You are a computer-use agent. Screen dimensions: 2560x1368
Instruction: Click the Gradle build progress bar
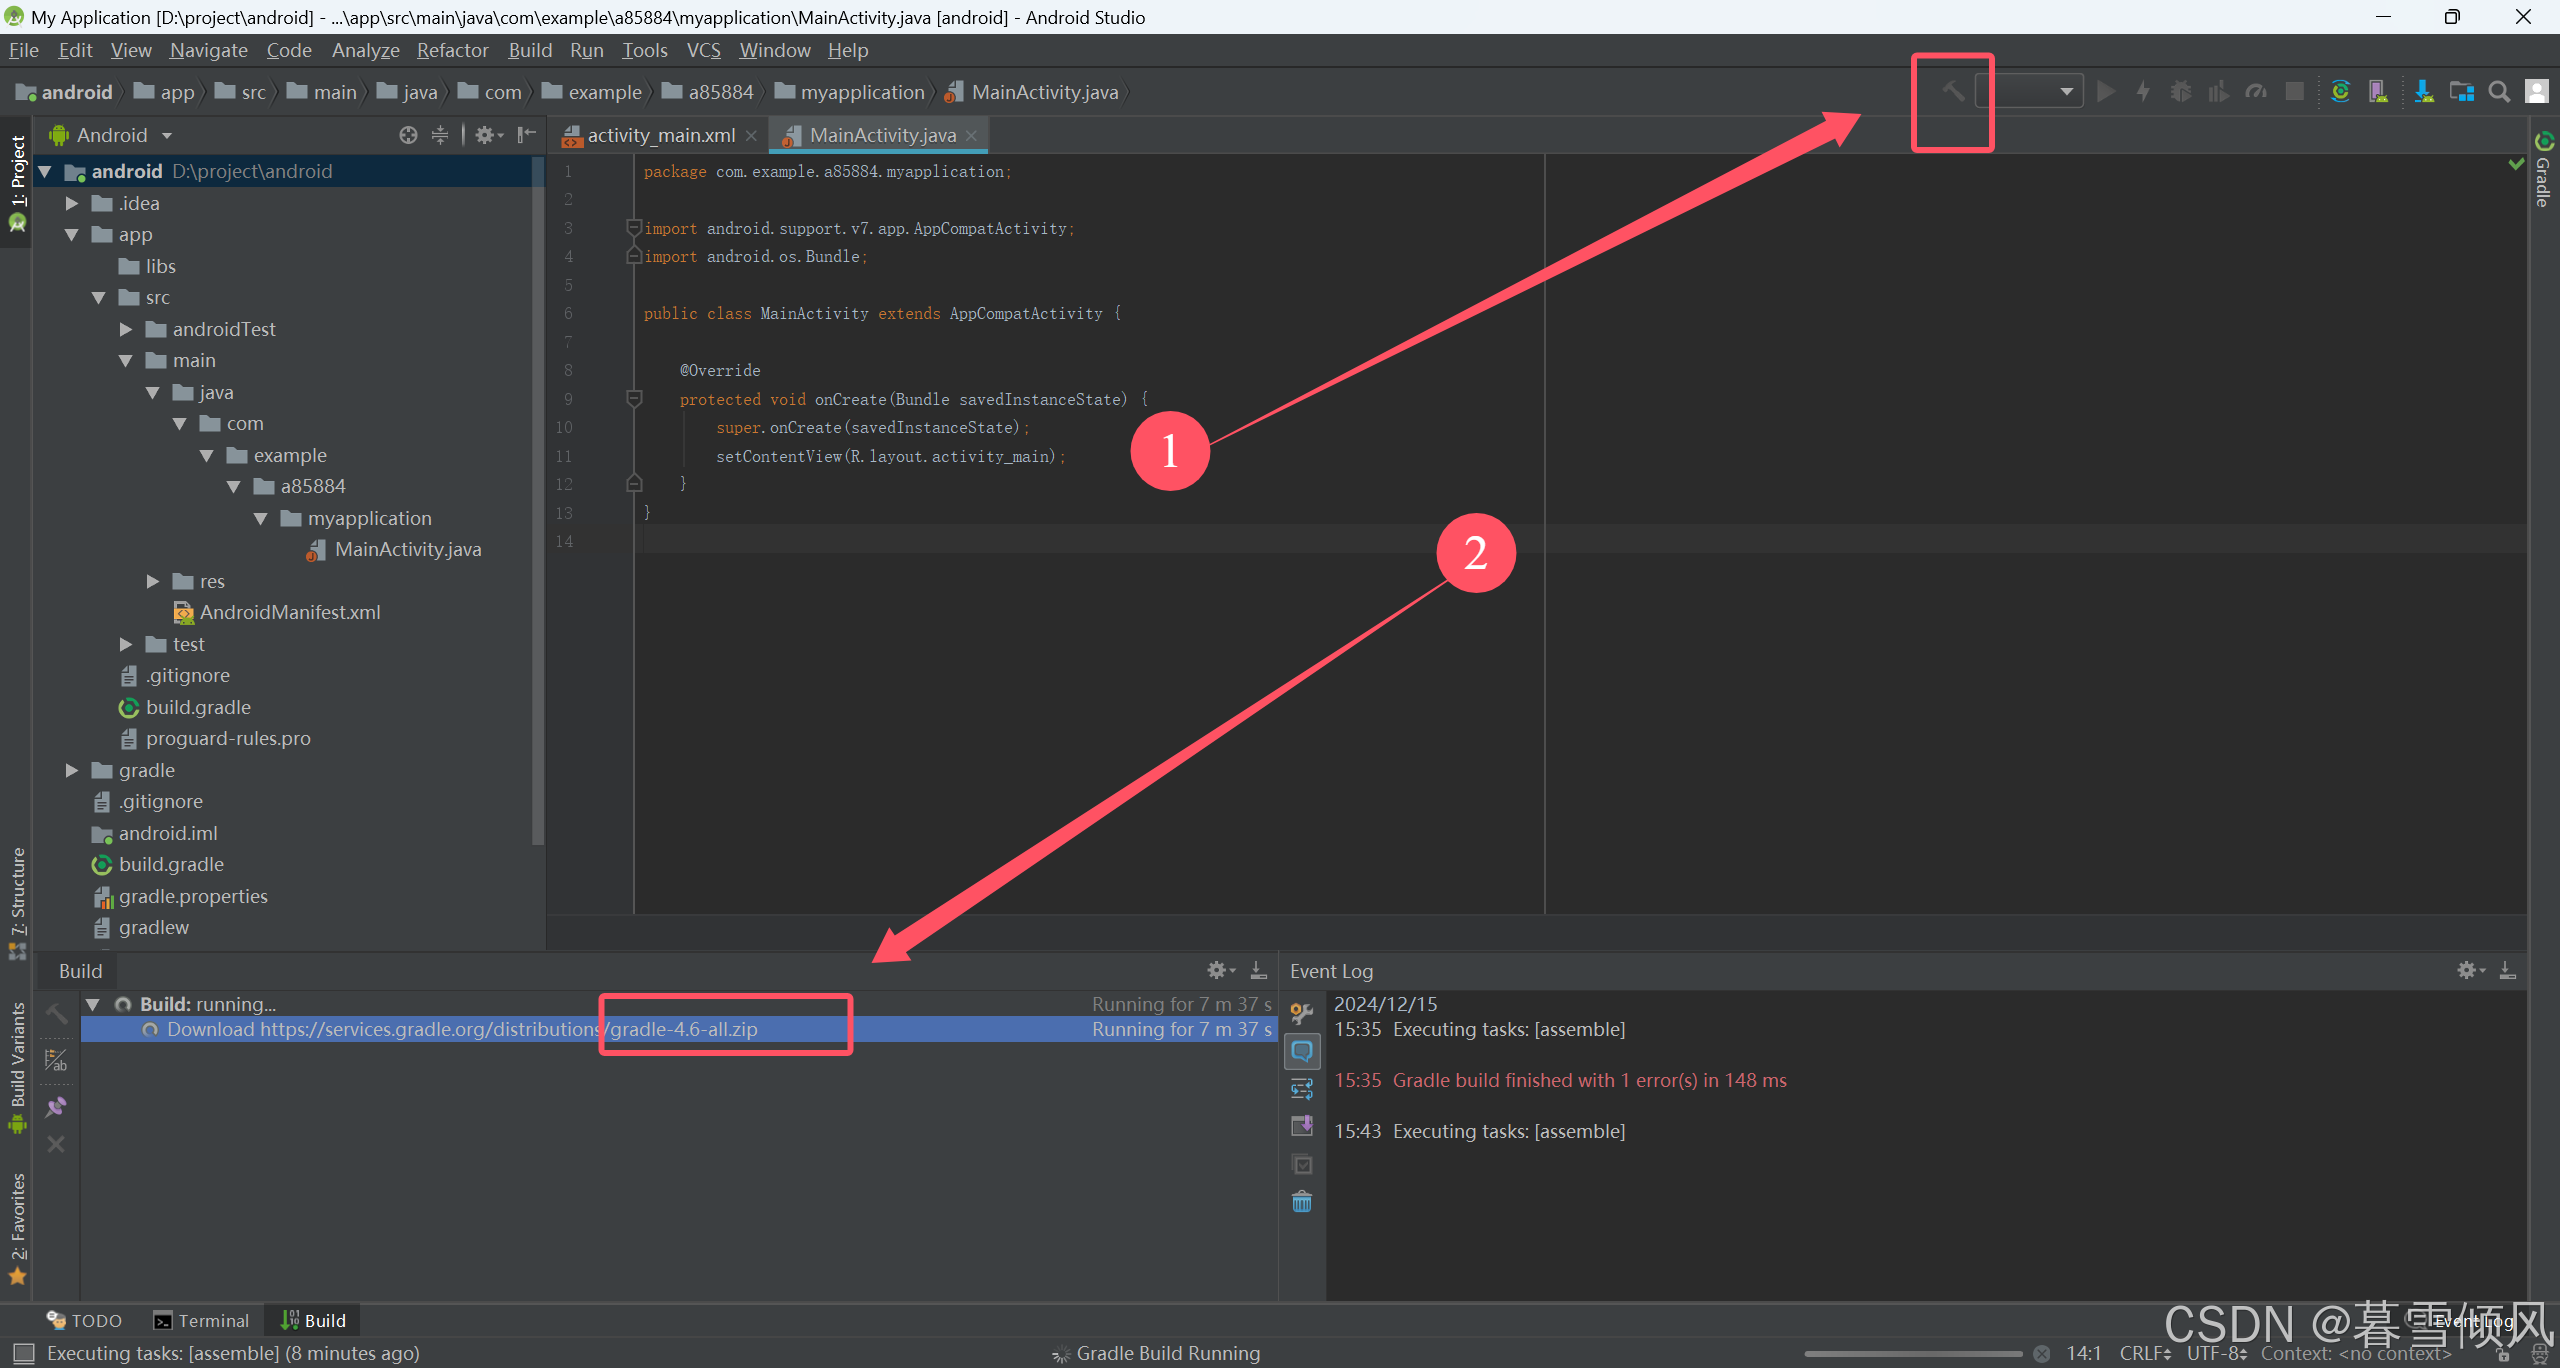click(x=1912, y=1353)
